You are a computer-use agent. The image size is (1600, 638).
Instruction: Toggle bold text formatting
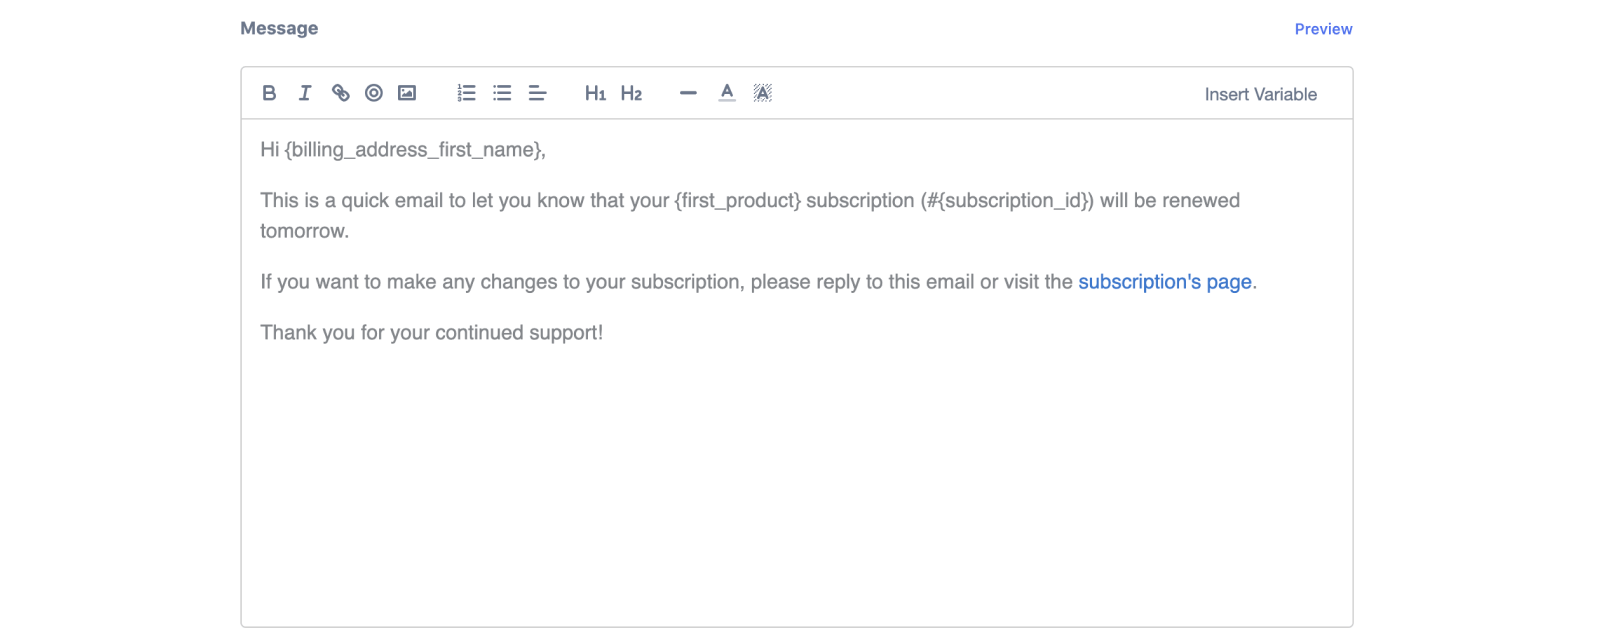269,93
